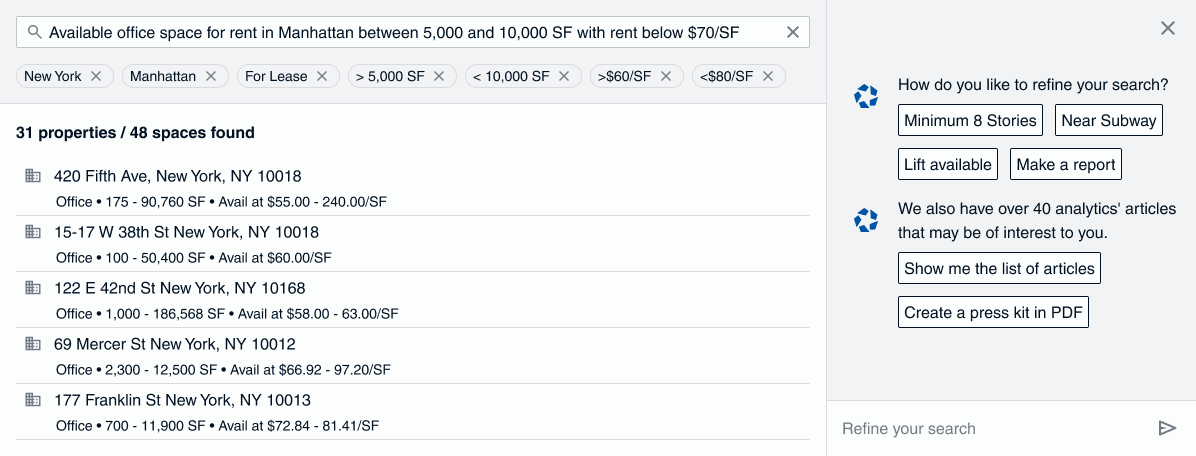Remove the < 10,000 SF filter
This screenshot has width=1196, height=456.
(564, 76)
